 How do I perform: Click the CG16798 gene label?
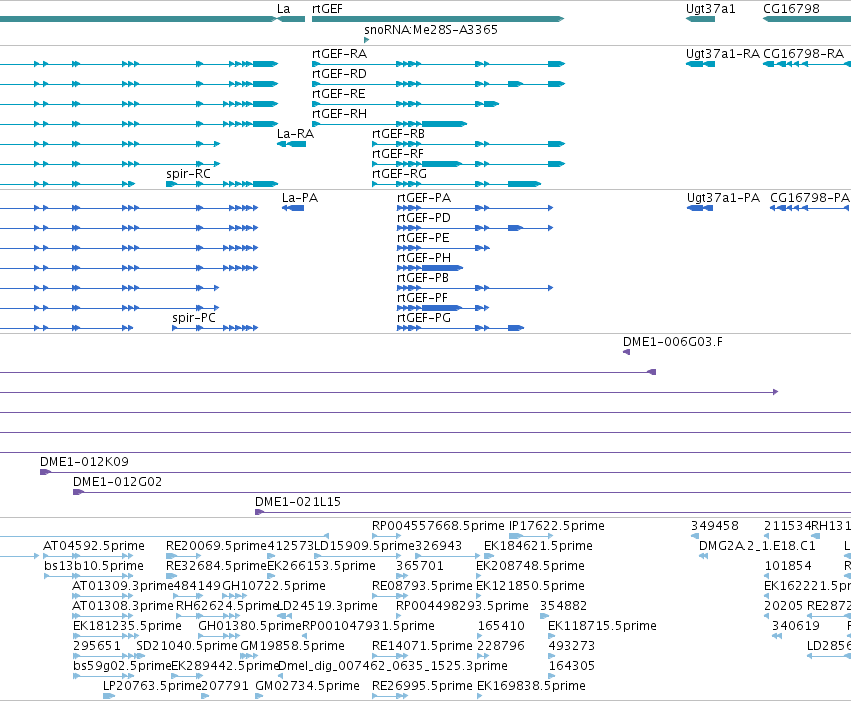coord(791,9)
